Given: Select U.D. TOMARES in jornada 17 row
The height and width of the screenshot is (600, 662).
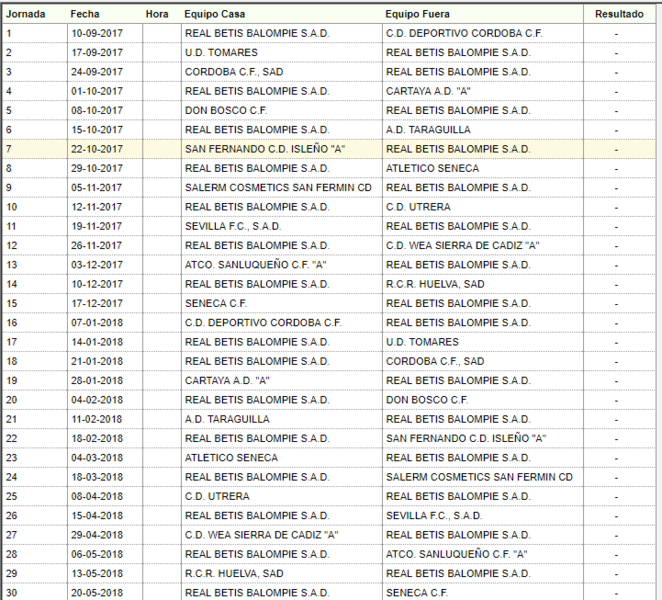Looking at the screenshot, I should coord(422,342).
